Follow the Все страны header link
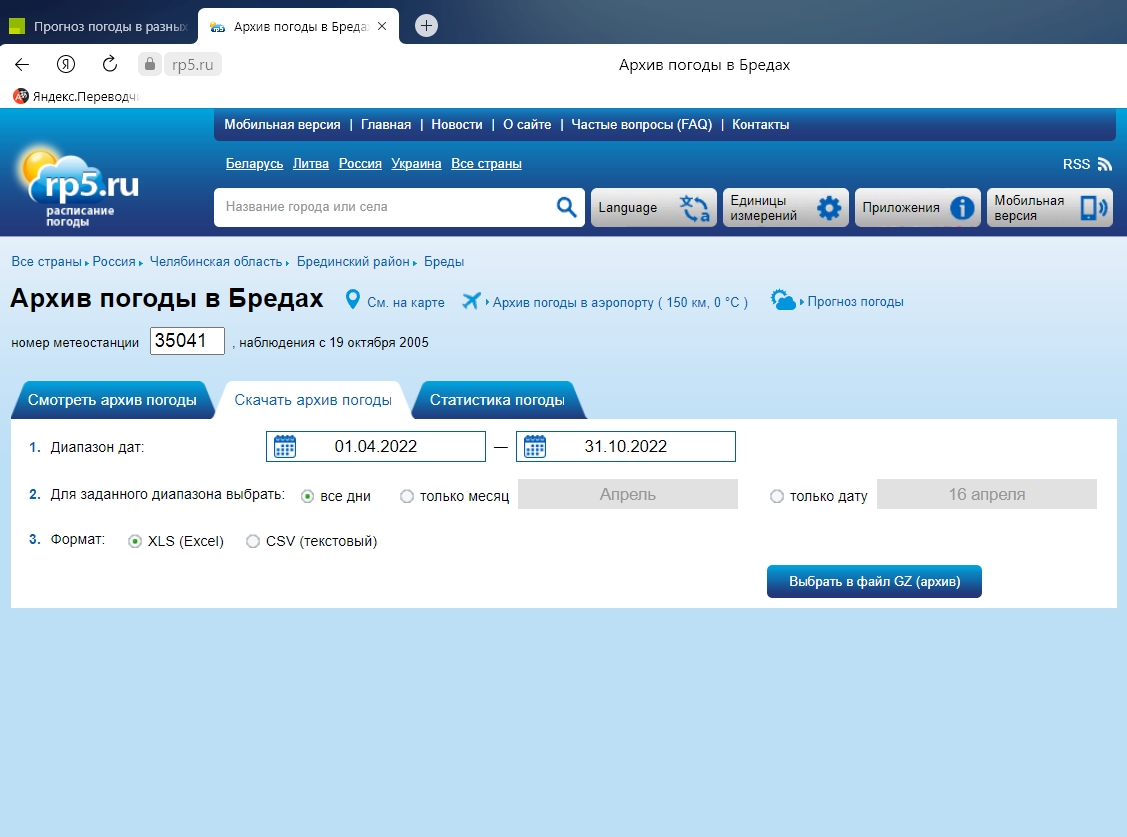The image size is (1127, 837). (487, 164)
